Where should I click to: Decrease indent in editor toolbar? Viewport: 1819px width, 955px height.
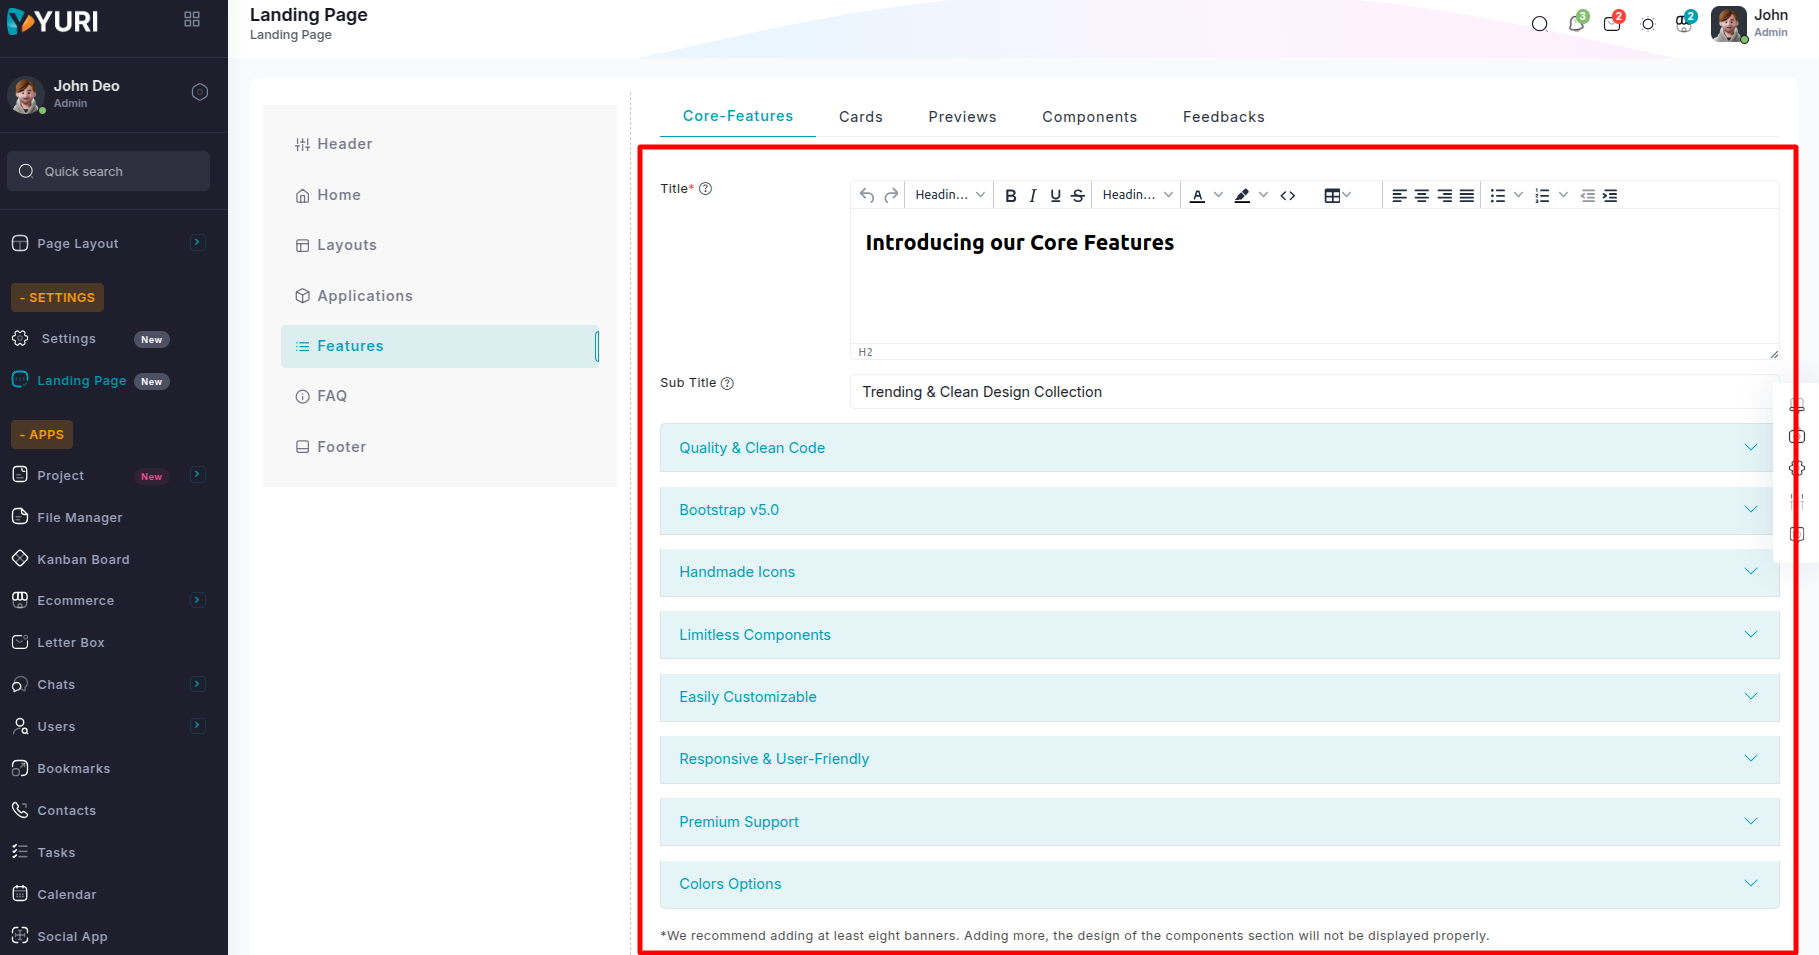[1587, 195]
